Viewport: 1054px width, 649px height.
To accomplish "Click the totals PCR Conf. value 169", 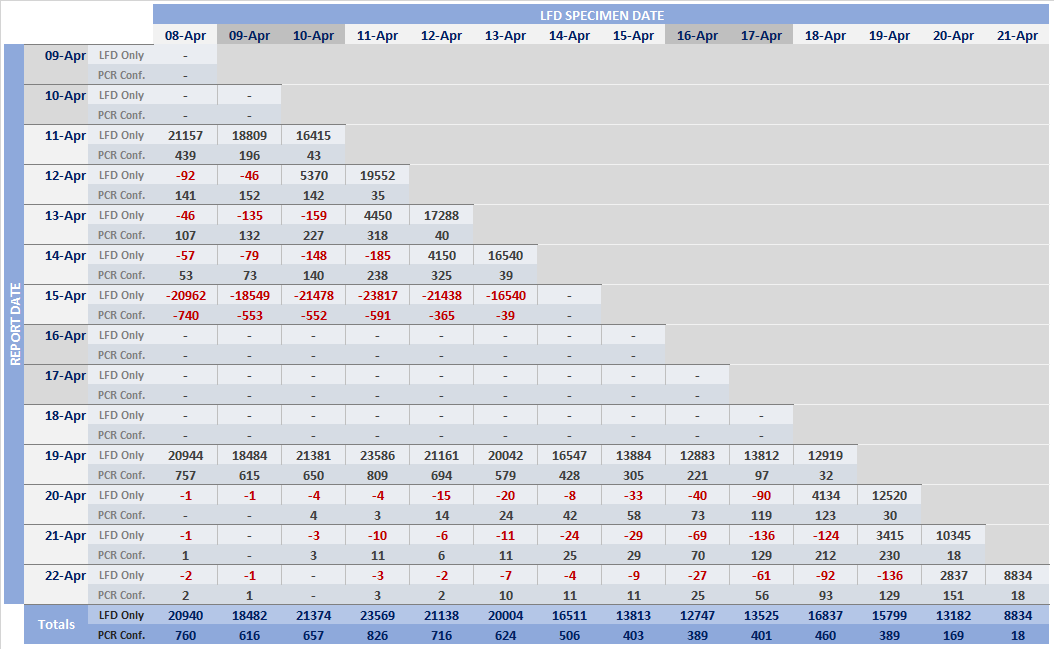I will [953, 636].
